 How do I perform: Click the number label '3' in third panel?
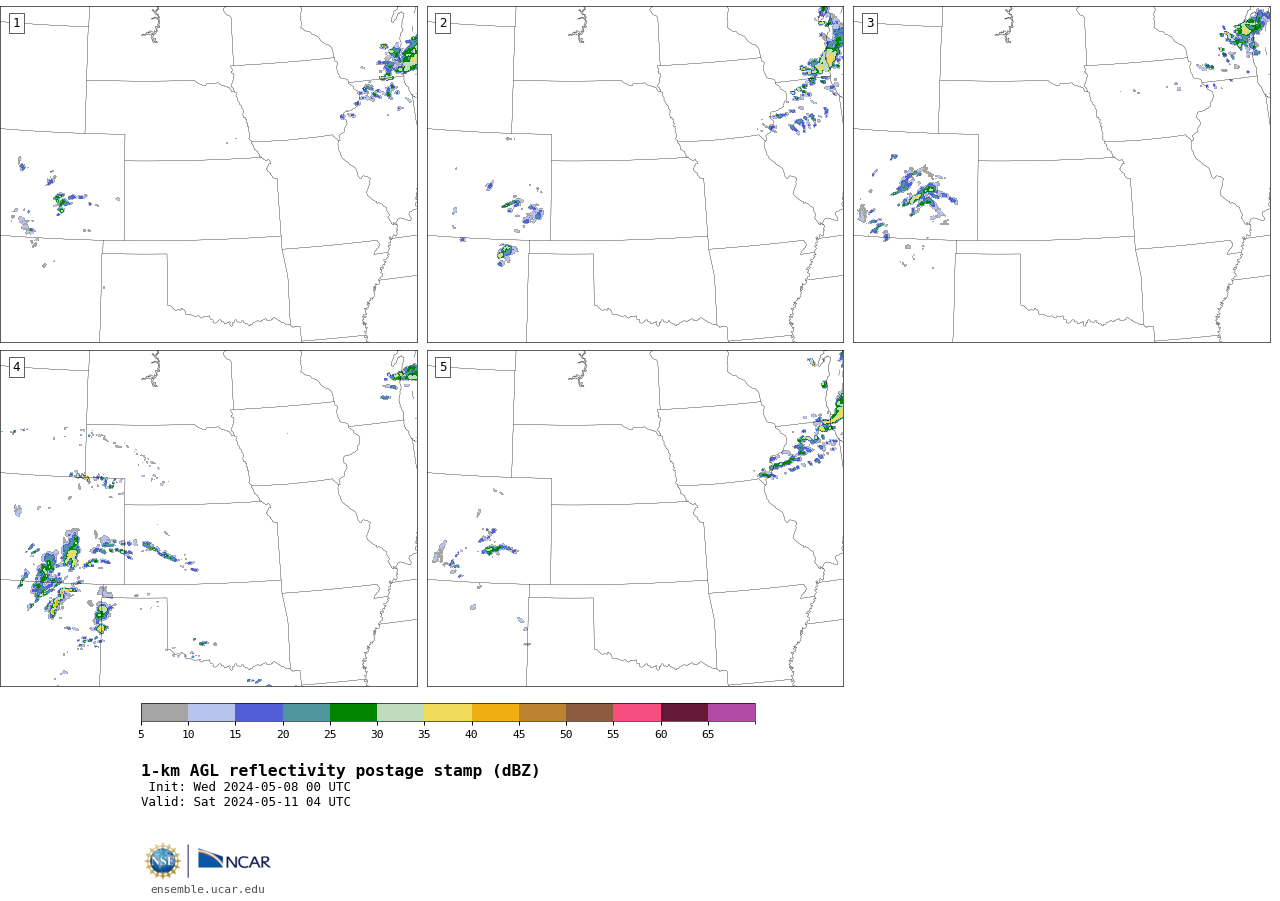(869, 23)
